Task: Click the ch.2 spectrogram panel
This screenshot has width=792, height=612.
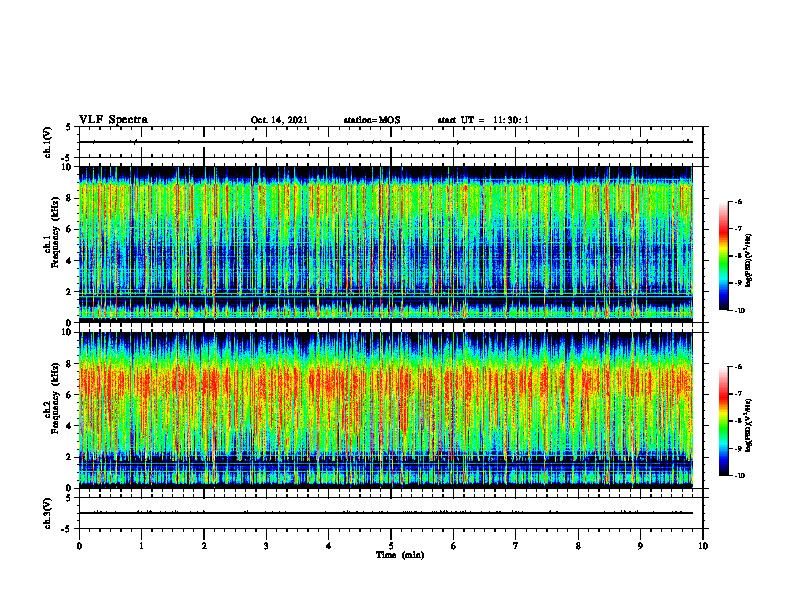Action: (x=385, y=410)
